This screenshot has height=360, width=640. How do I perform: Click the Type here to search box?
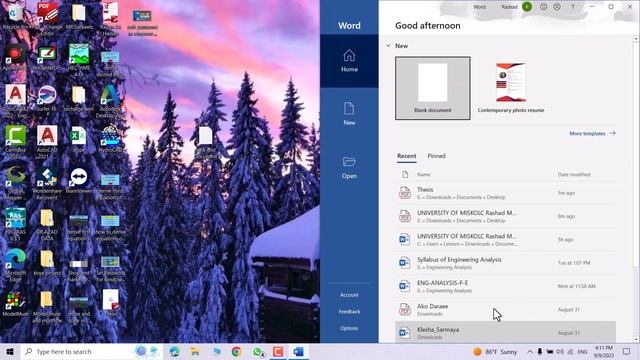[x=92, y=351]
